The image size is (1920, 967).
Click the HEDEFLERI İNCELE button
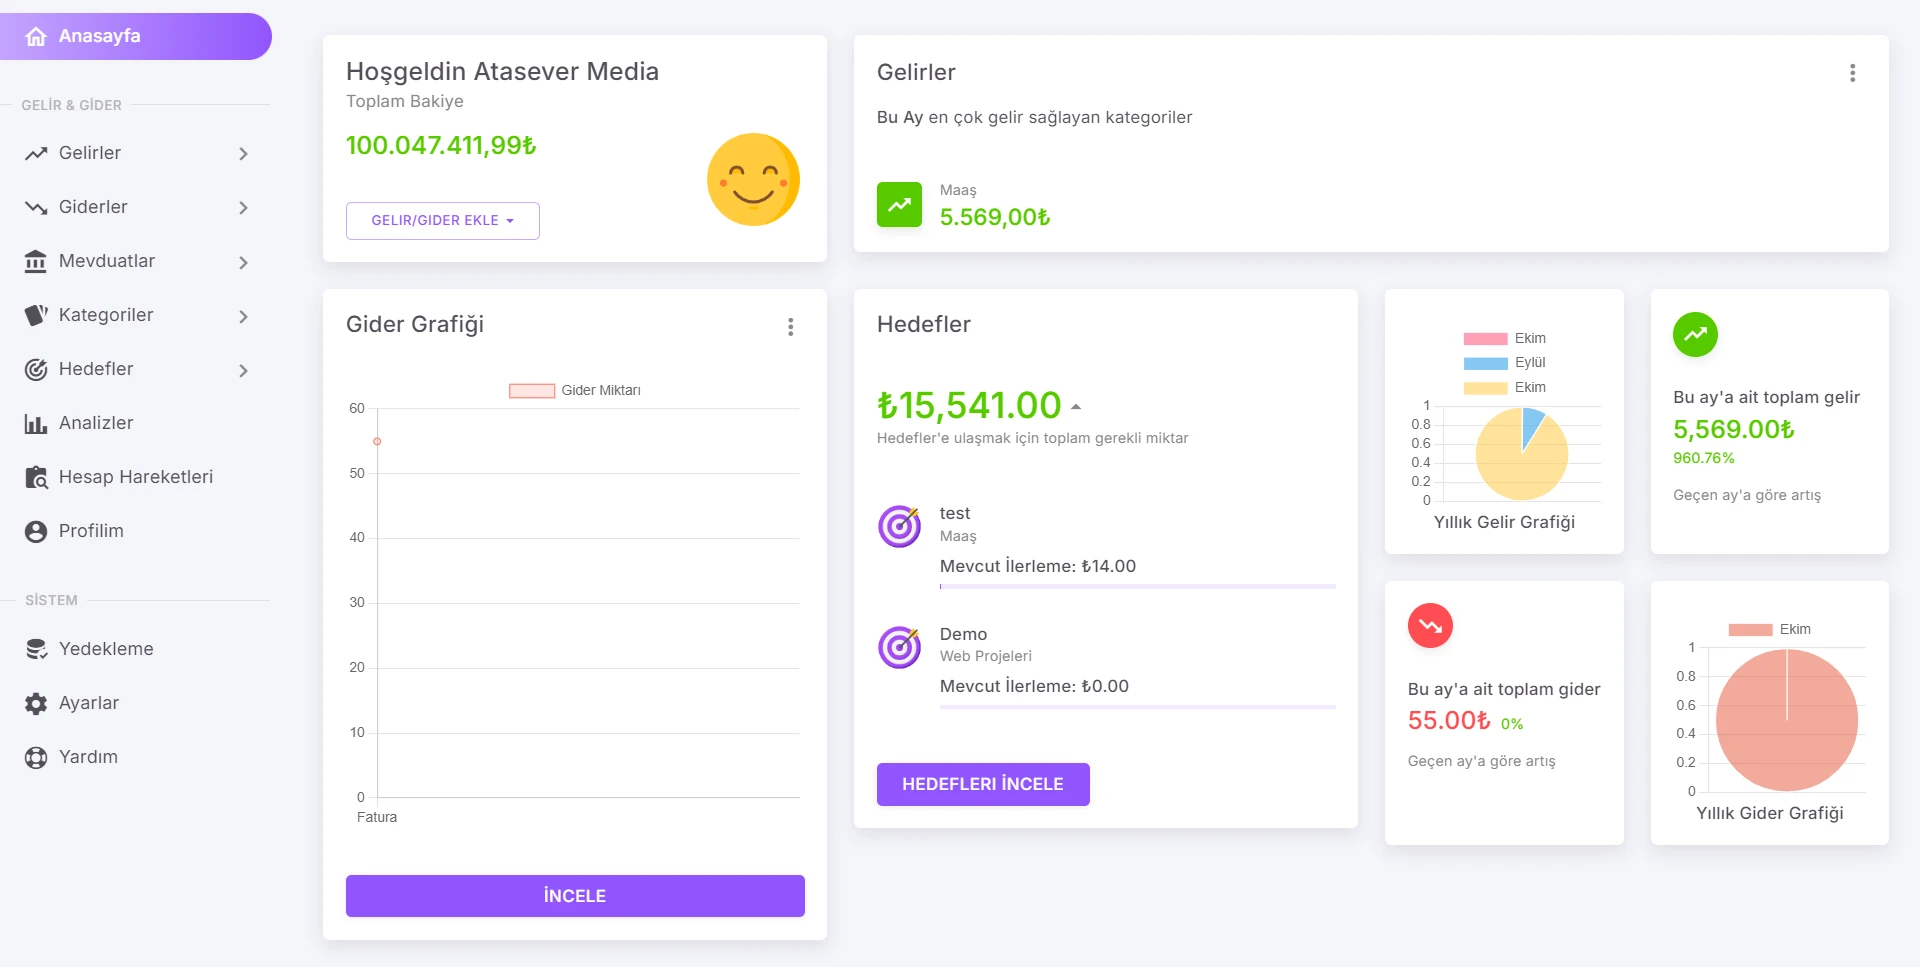pos(982,785)
